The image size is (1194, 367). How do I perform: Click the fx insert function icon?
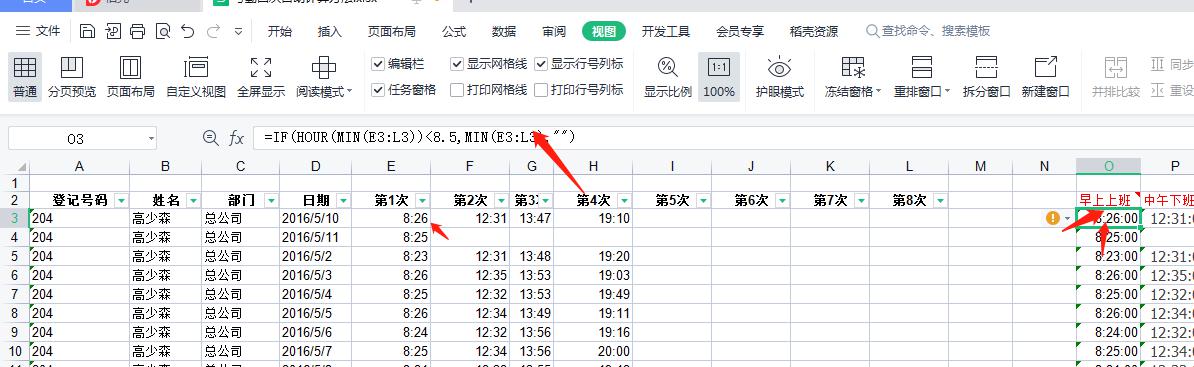point(237,139)
